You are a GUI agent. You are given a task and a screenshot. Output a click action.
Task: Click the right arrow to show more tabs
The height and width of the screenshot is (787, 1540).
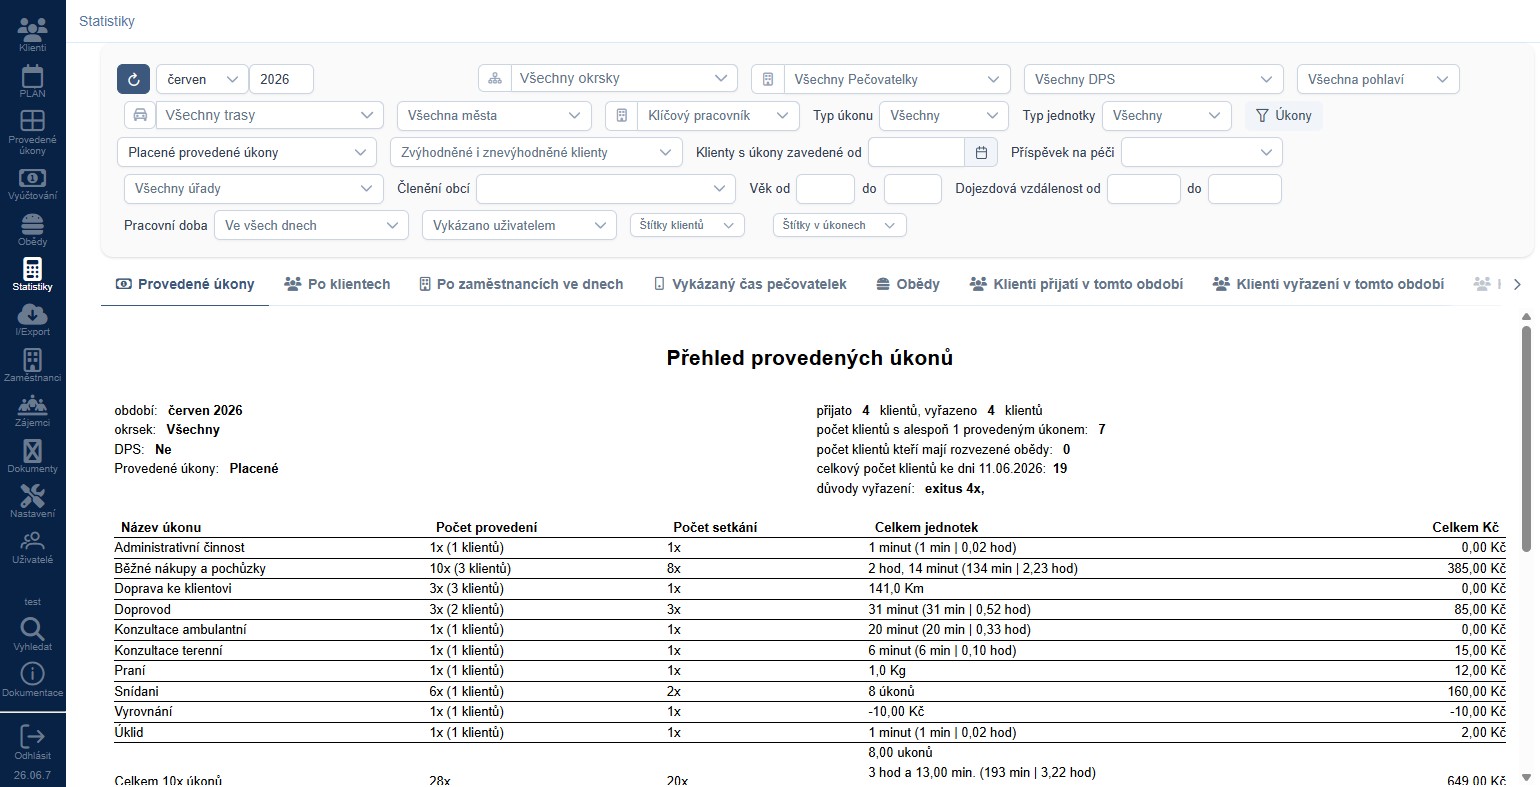(x=1517, y=284)
